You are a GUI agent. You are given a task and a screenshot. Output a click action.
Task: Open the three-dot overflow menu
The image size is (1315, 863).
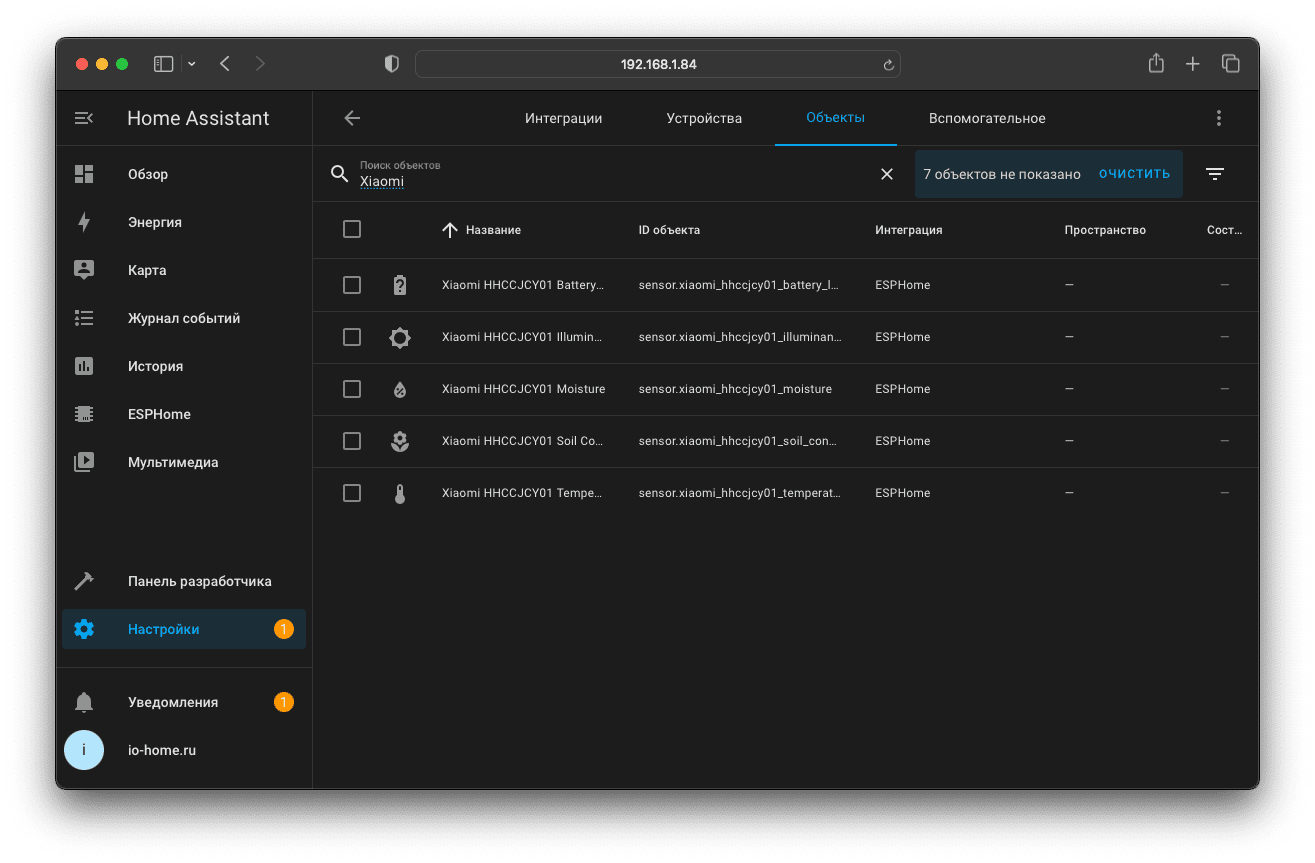click(1218, 118)
